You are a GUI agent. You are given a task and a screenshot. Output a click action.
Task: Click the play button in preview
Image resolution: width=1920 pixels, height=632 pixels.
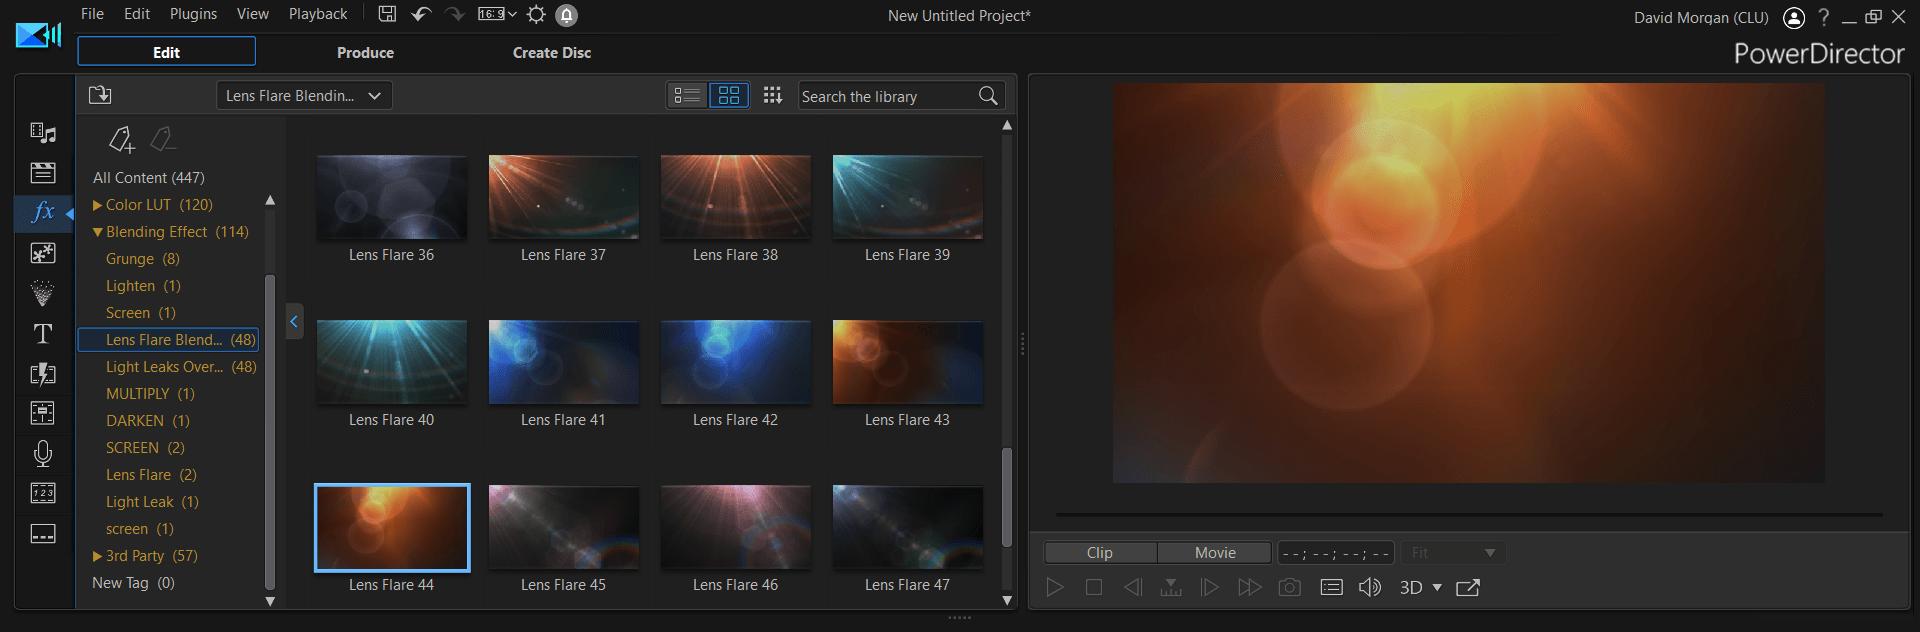[x=1054, y=587]
